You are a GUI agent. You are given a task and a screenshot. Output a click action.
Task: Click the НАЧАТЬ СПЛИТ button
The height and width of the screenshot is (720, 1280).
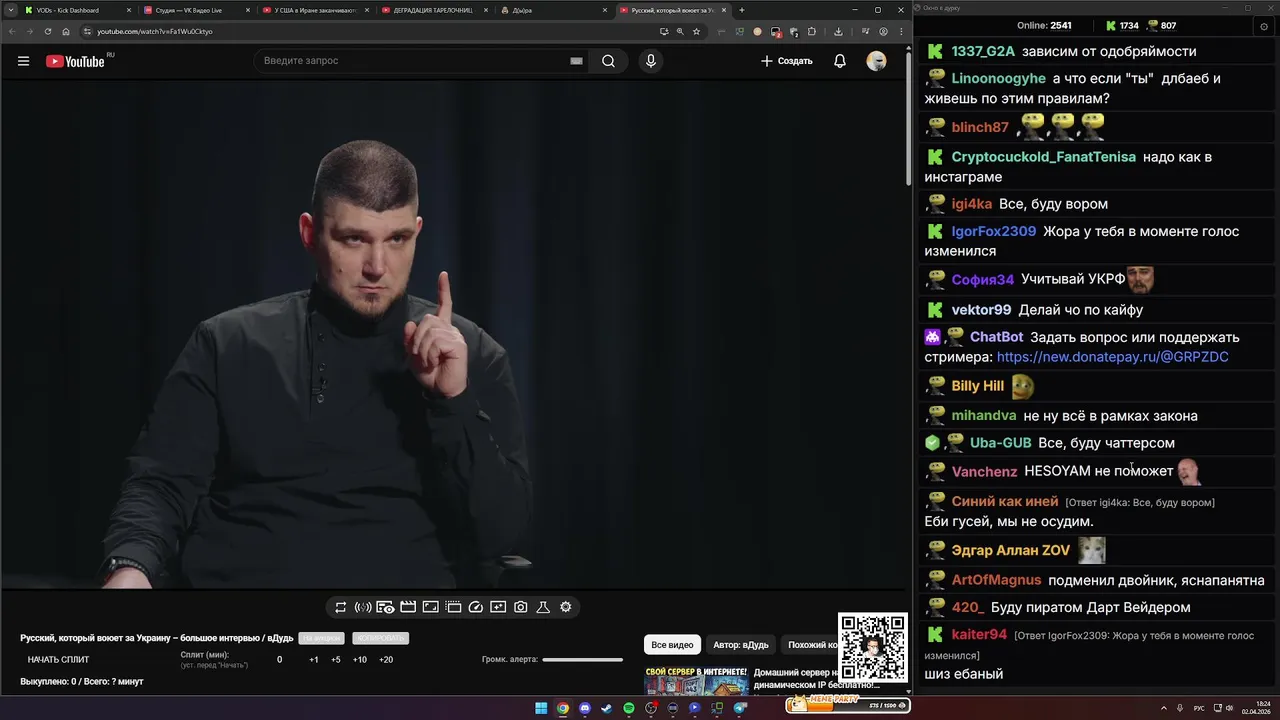(x=58, y=660)
